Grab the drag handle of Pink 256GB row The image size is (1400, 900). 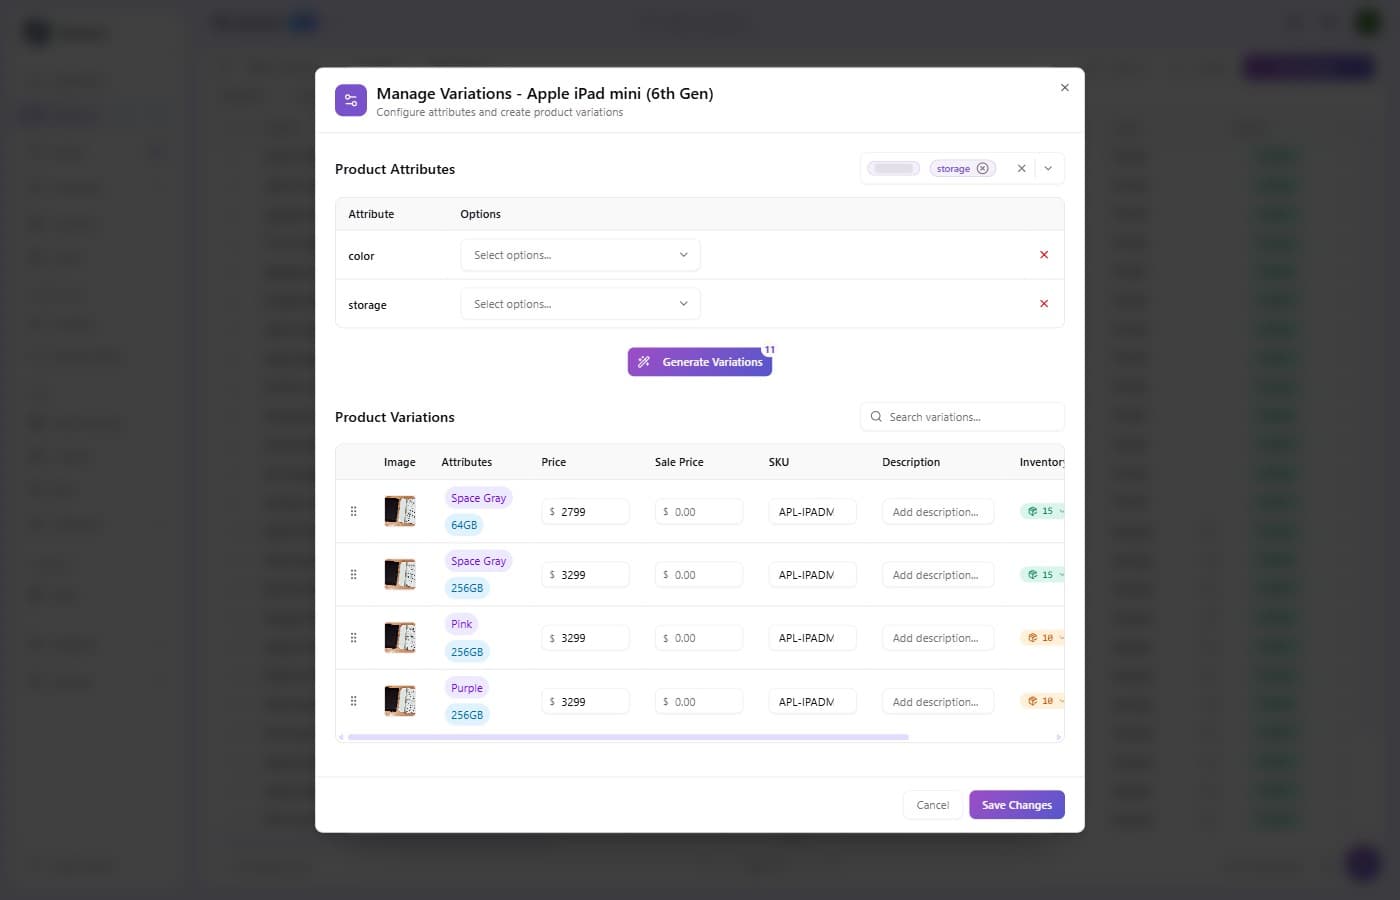pyautogui.click(x=353, y=638)
